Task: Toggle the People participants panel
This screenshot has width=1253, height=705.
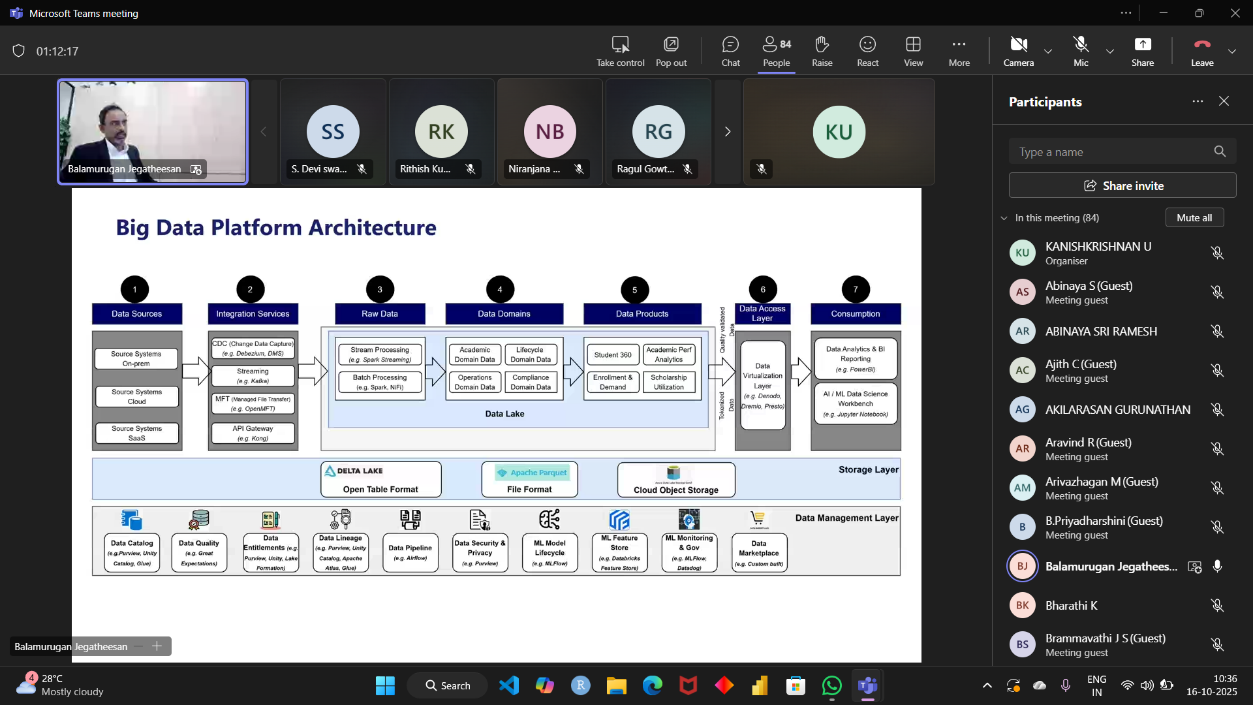Action: (x=776, y=51)
